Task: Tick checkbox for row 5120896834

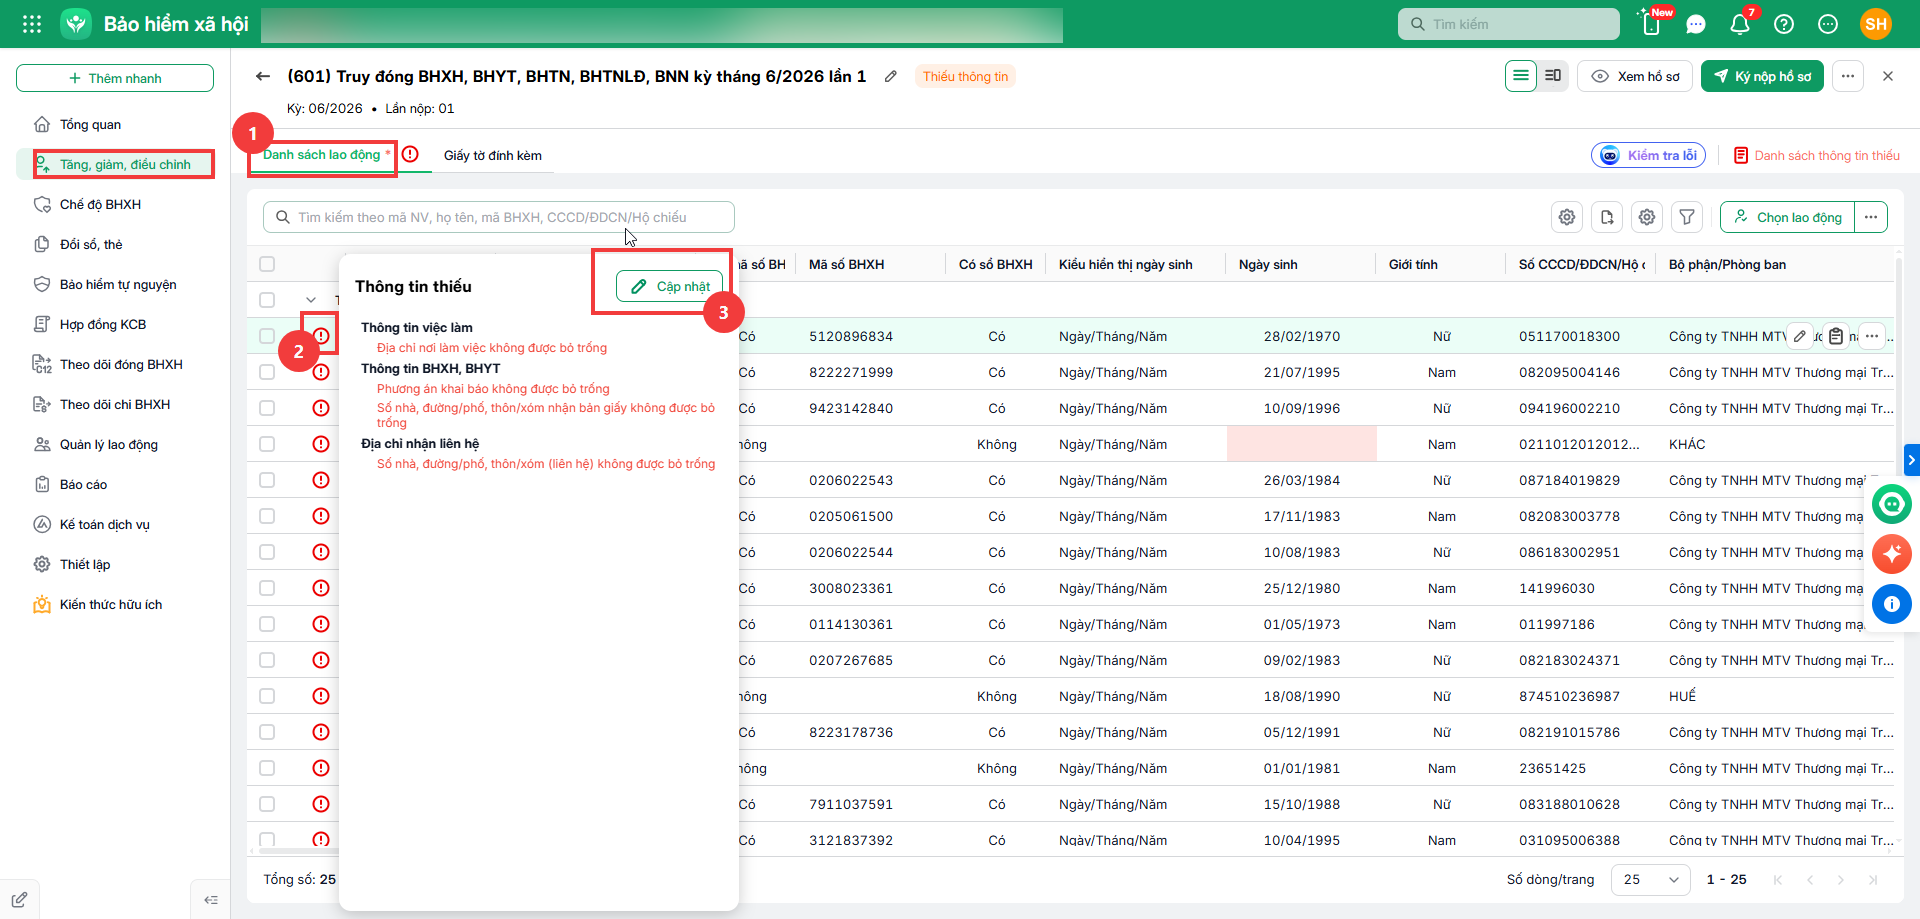Action: (267, 336)
